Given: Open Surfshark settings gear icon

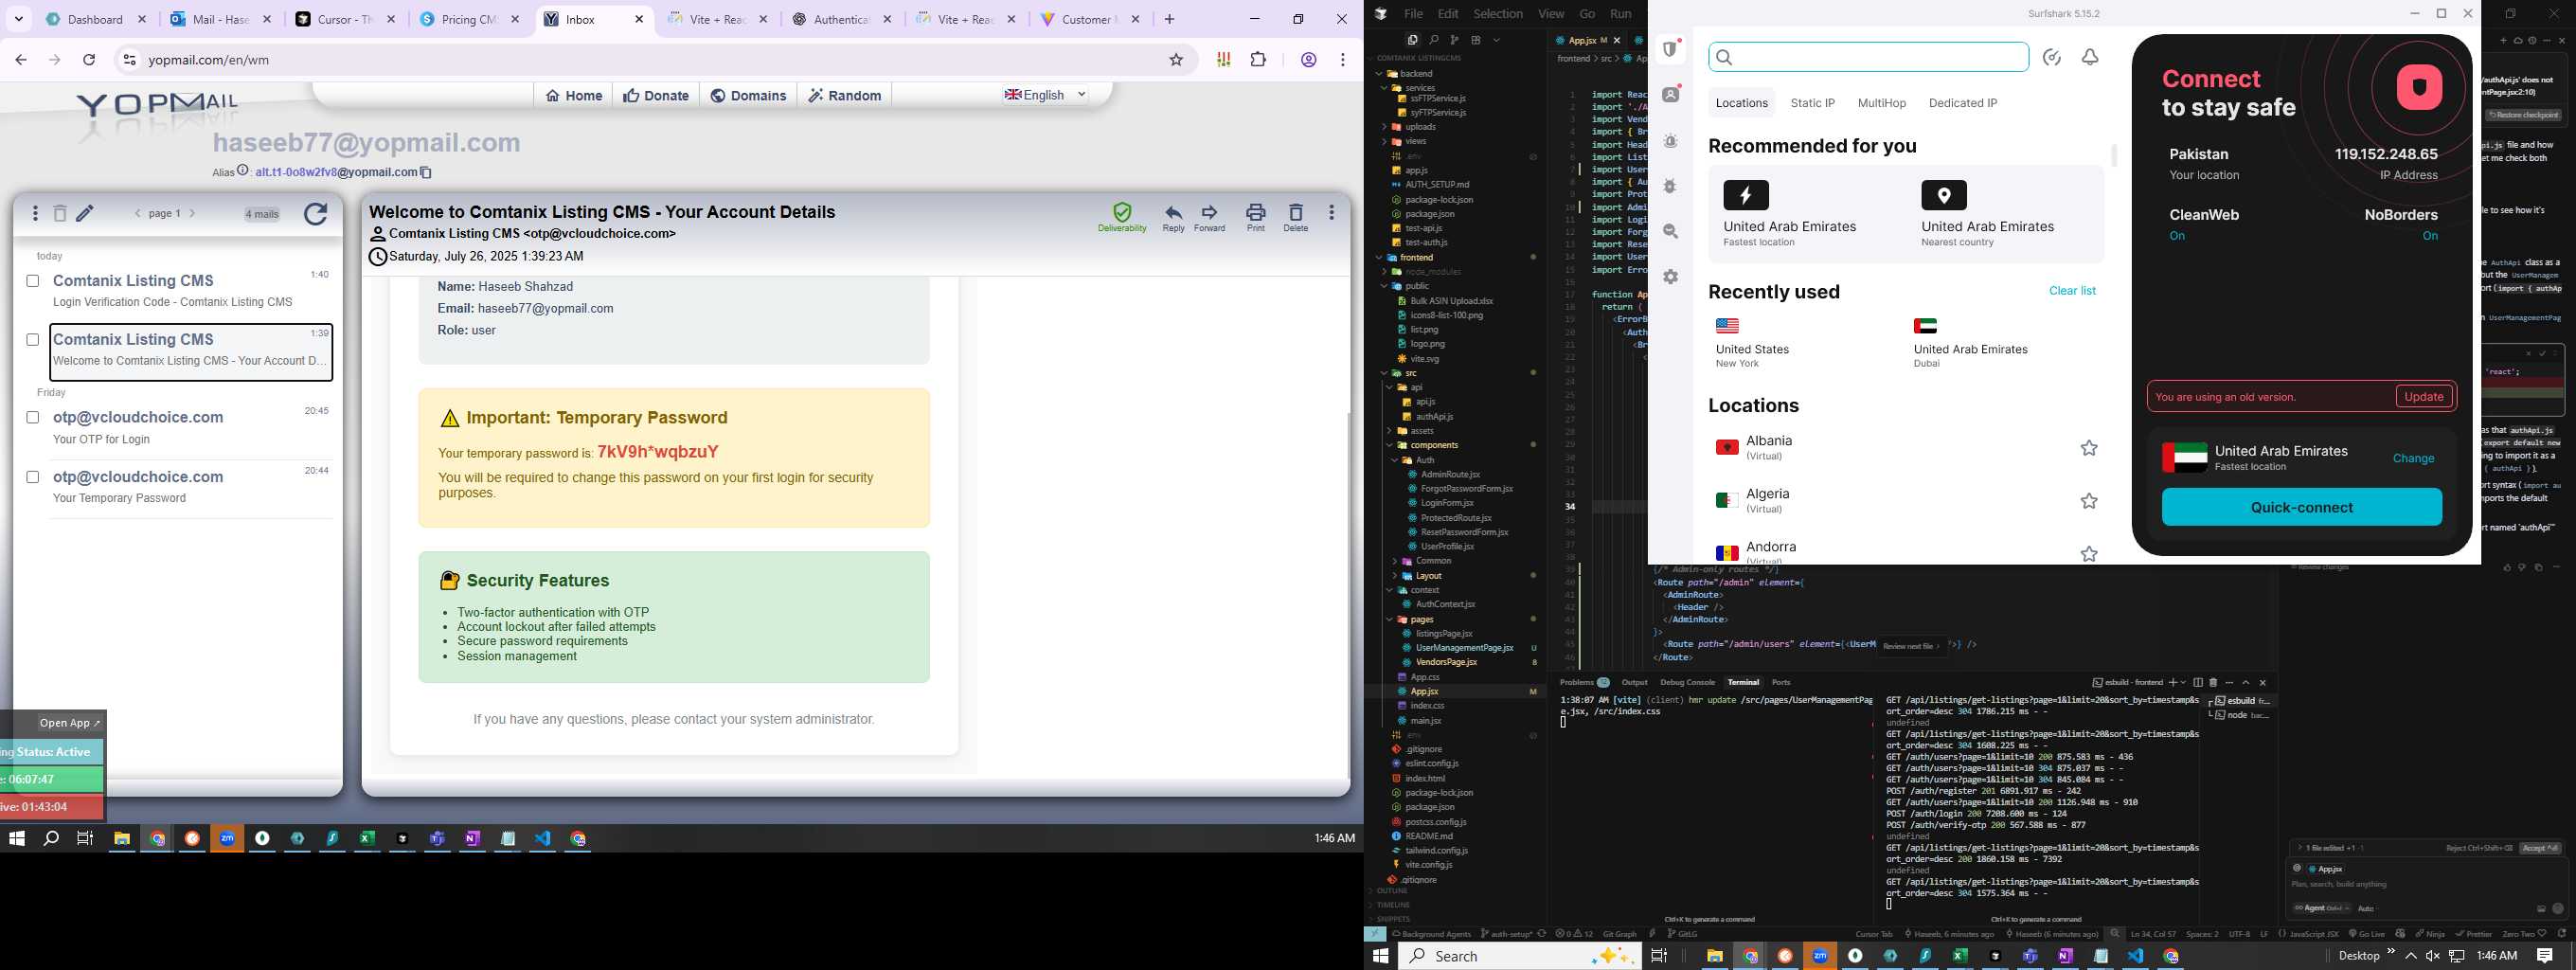Looking at the screenshot, I should click(1671, 276).
